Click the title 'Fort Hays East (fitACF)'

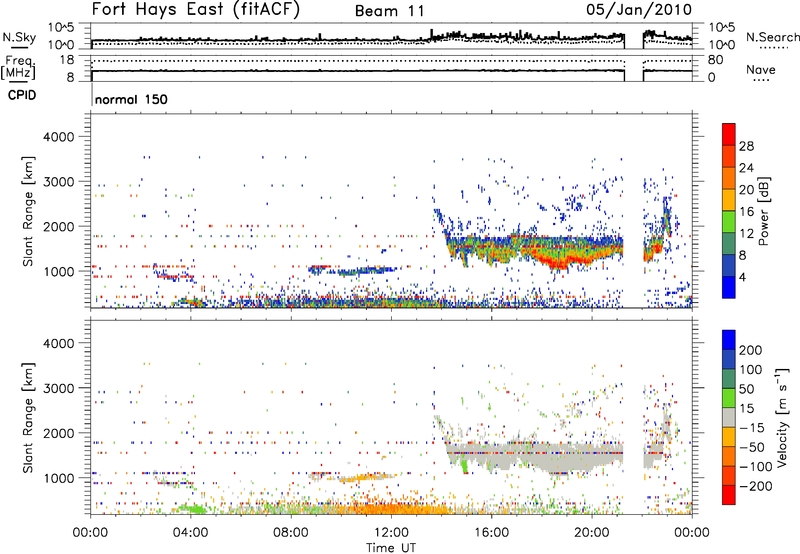(x=195, y=9)
